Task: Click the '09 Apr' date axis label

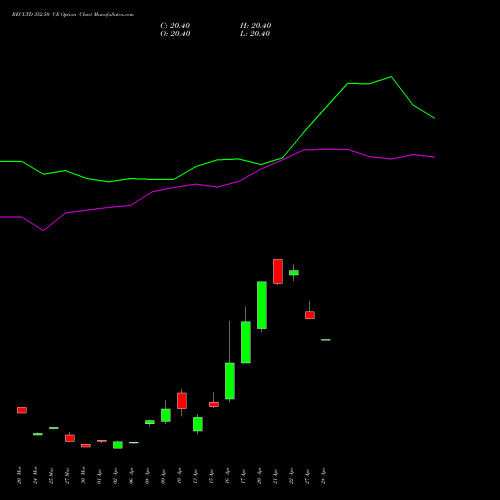Action: pyautogui.click(x=163, y=477)
